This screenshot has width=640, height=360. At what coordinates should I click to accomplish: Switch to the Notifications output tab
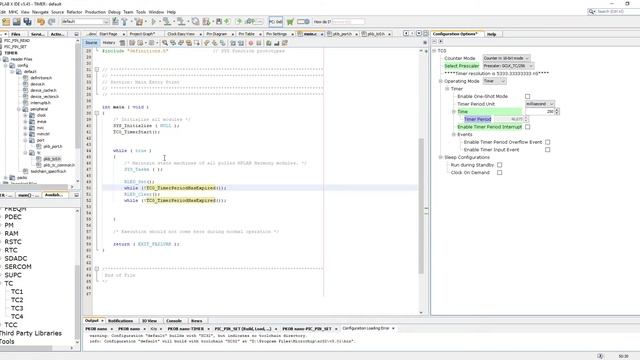tap(121, 321)
